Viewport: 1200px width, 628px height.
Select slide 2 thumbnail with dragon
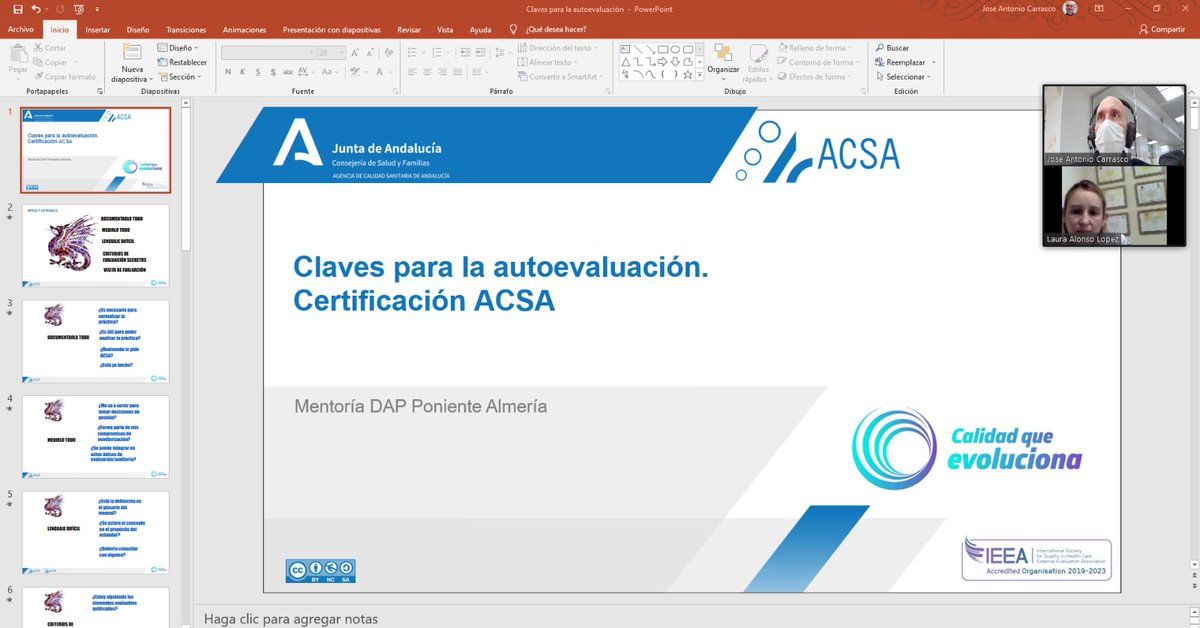[x=96, y=245]
